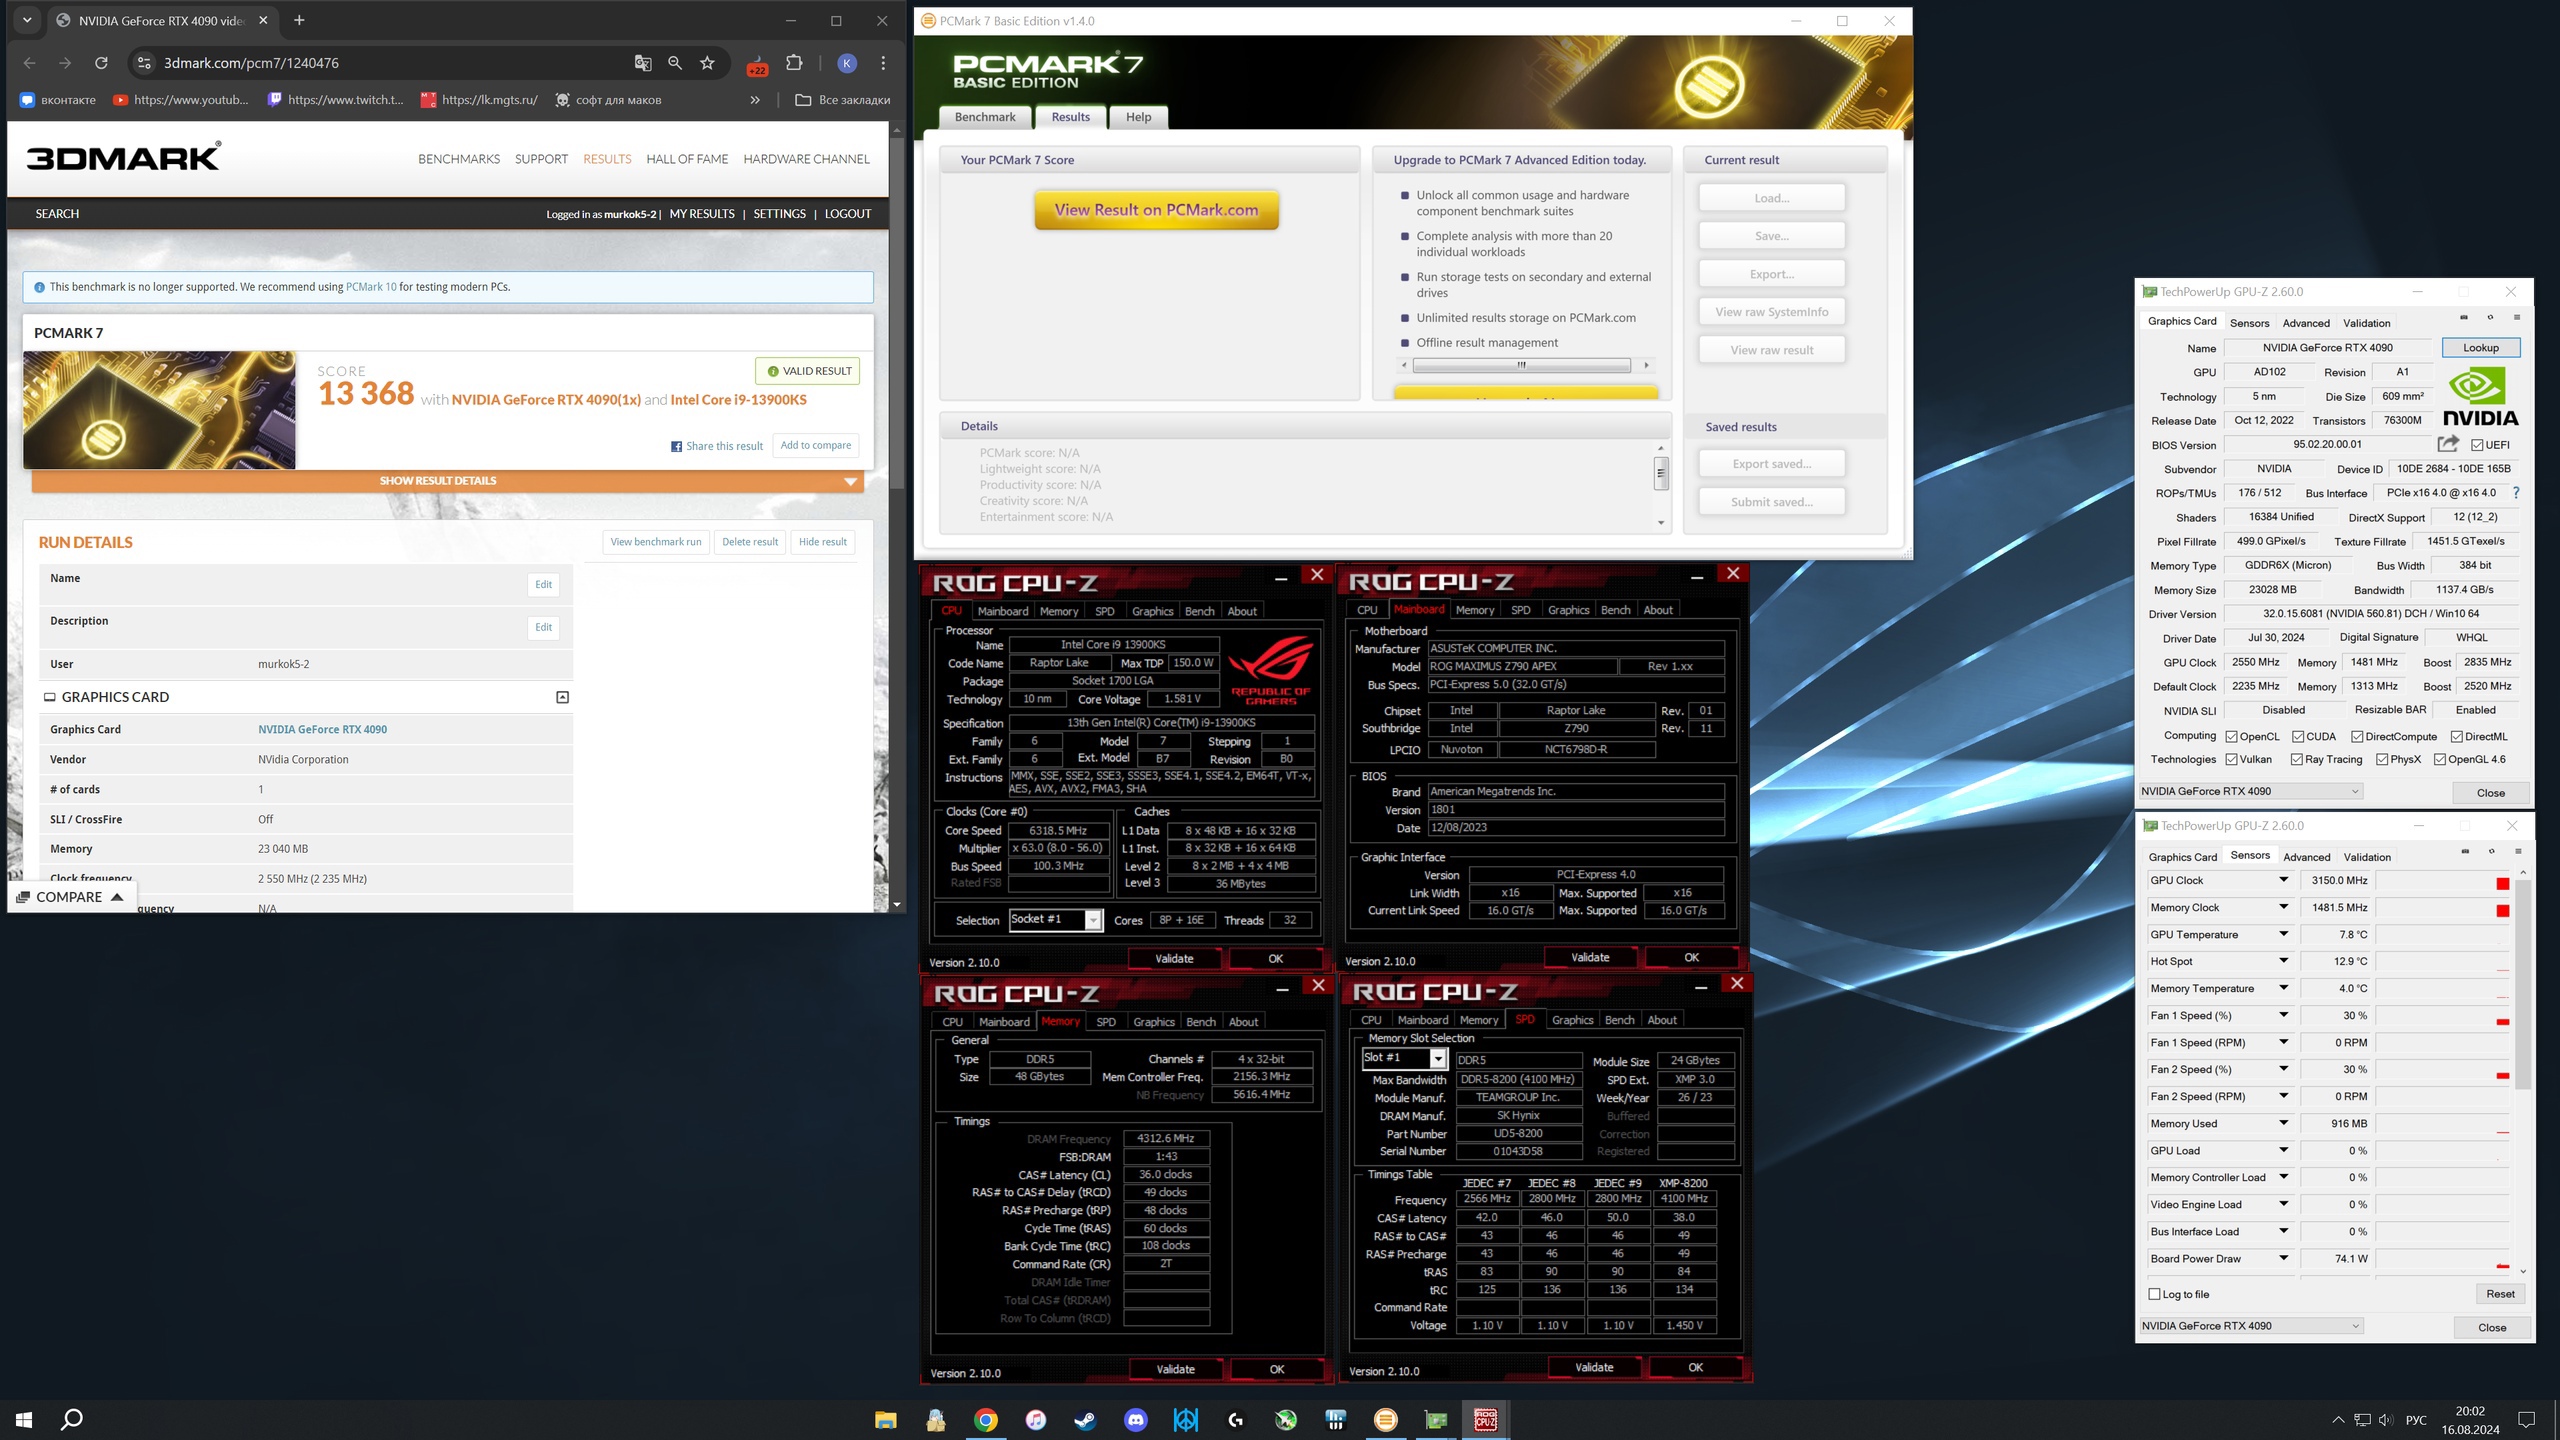Open Chrome extensions puzzle icon

tap(794, 63)
